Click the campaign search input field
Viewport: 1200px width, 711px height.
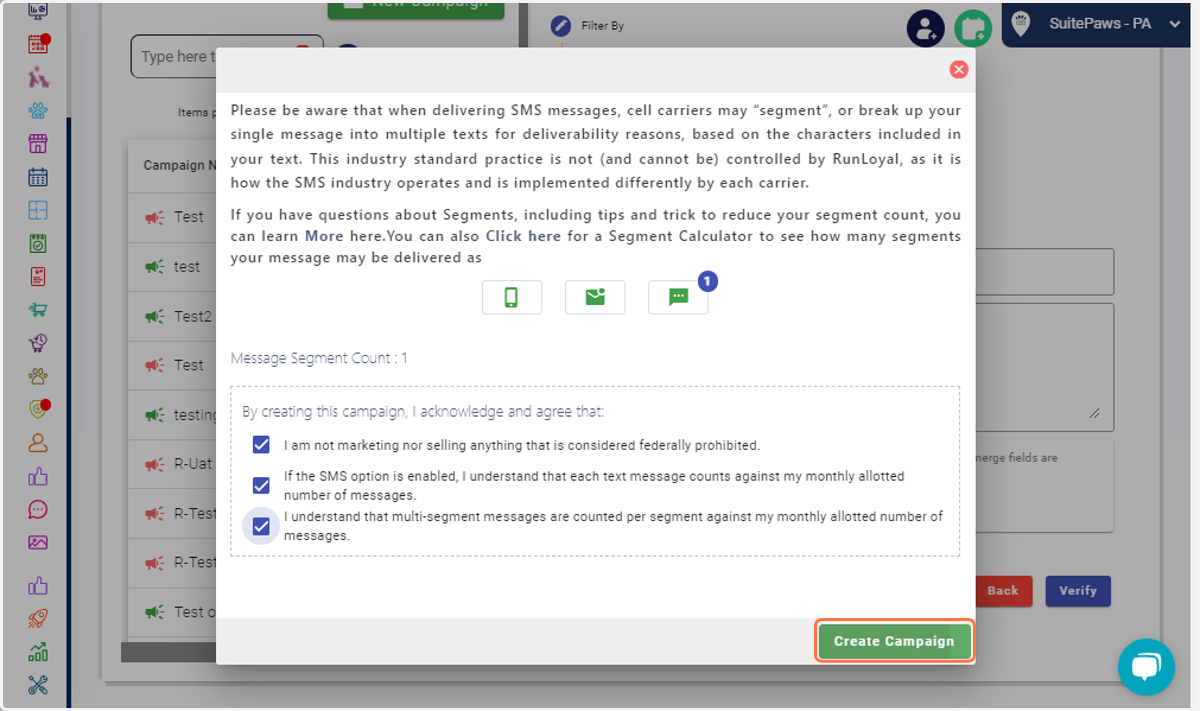tap(227, 57)
